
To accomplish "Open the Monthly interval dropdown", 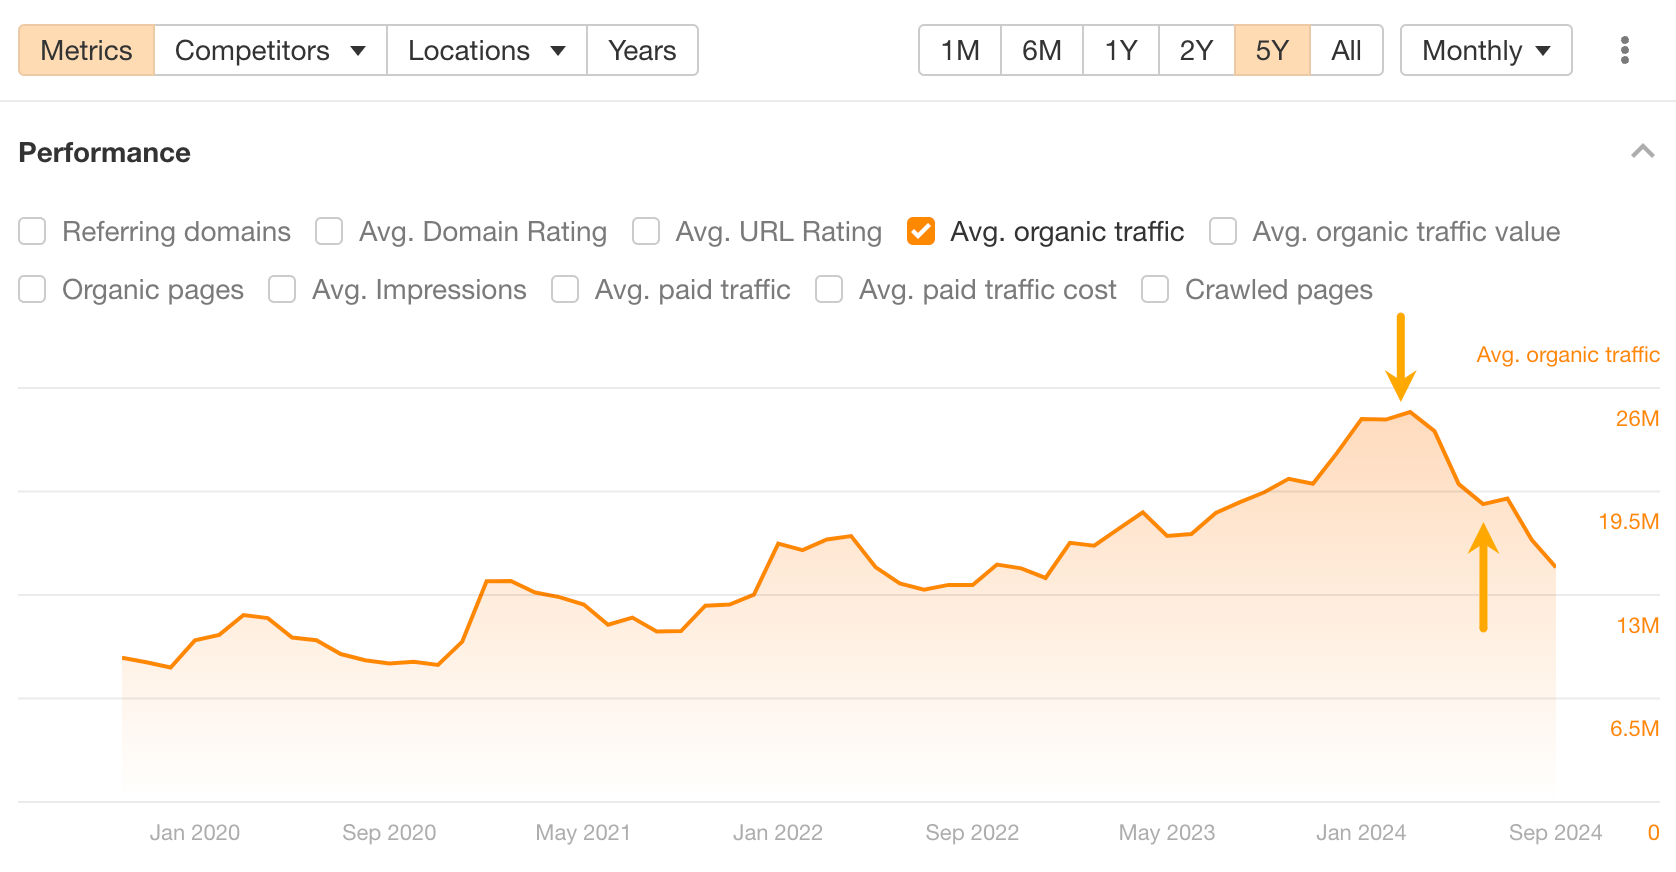I will (1485, 50).
